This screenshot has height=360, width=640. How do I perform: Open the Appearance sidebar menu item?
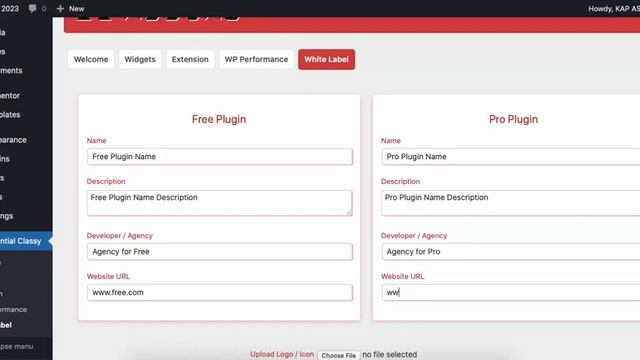(x=13, y=140)
